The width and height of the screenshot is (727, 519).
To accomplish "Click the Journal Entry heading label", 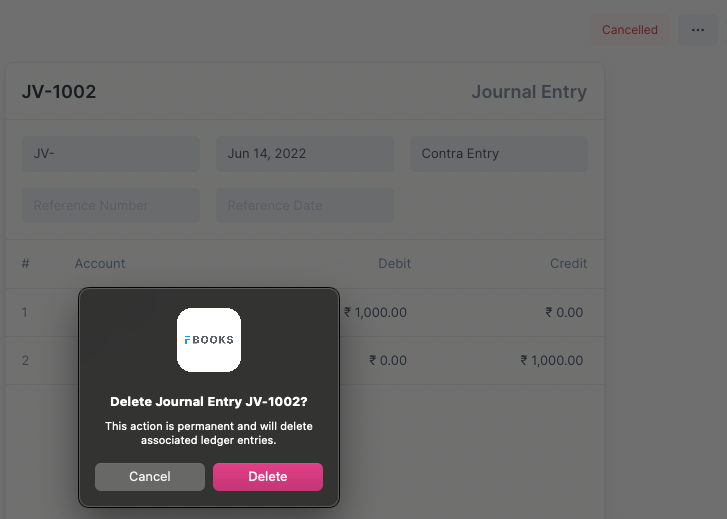I will tap(528, 92).
